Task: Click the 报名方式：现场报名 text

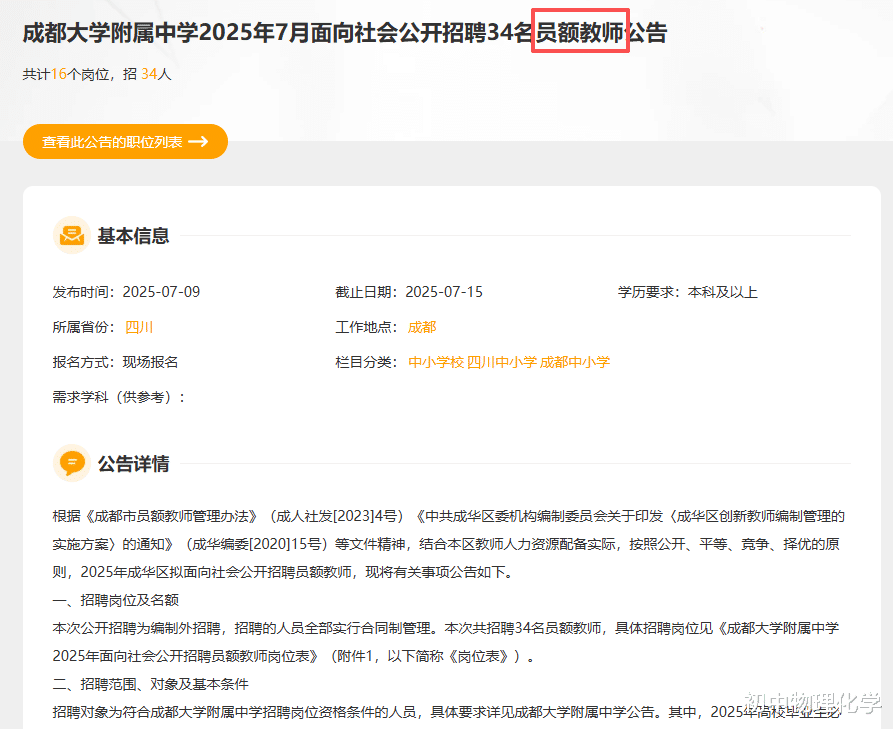Action: (x=115, y=362)
